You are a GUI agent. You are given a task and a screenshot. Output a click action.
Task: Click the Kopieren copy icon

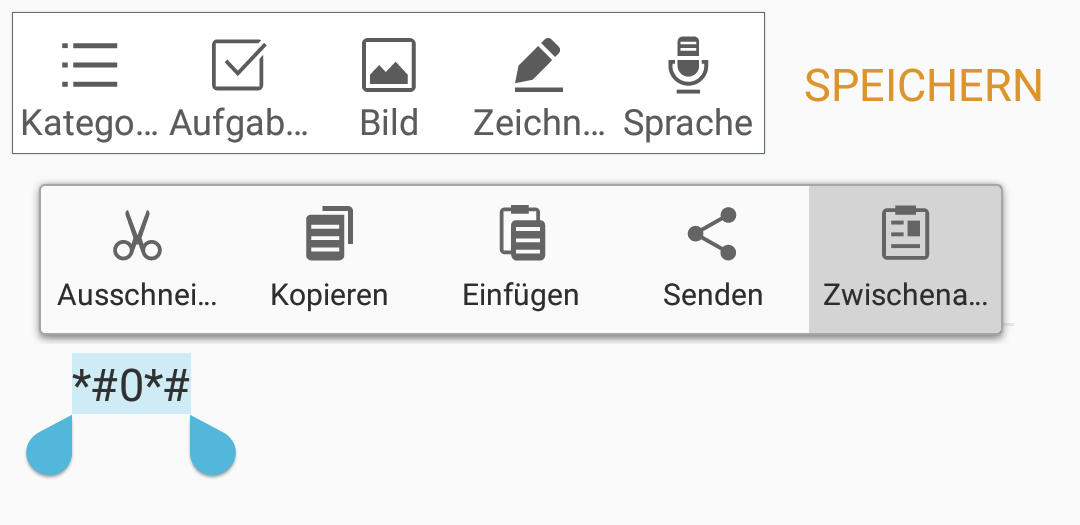click(329, 234)
